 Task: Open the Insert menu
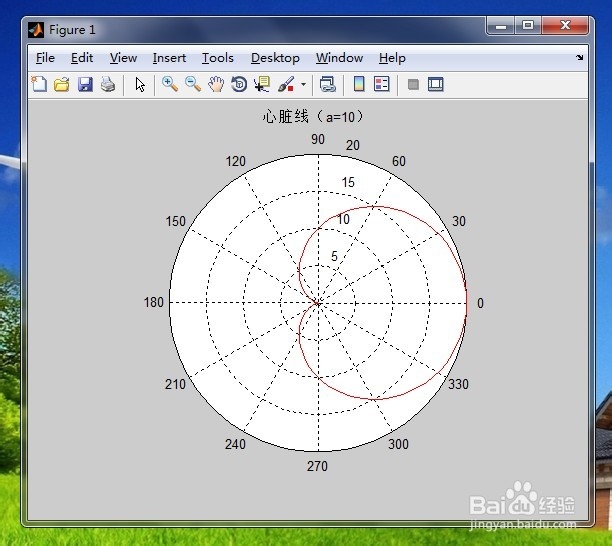(169, 58)
